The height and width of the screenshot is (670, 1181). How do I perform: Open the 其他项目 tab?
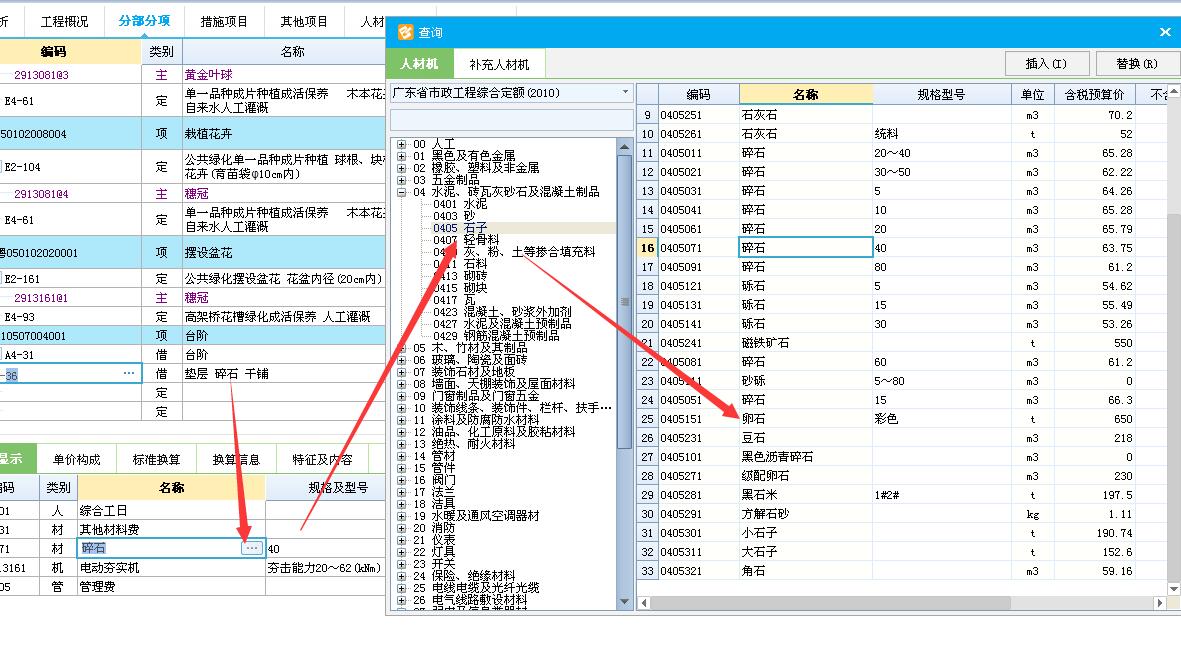pyautogui.click(x=304, y=21)
